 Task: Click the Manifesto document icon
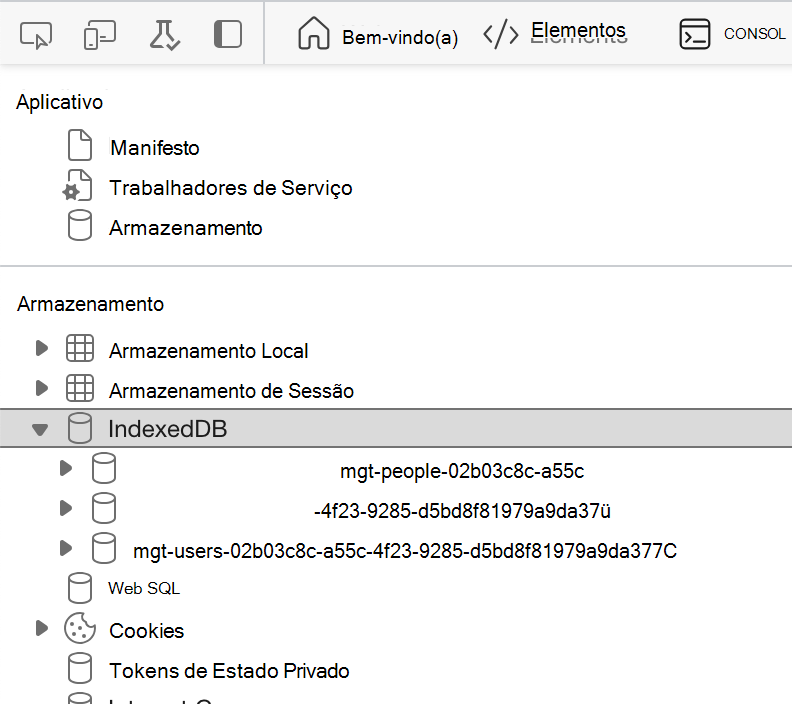pyautogui.click(x=80, y=145)
